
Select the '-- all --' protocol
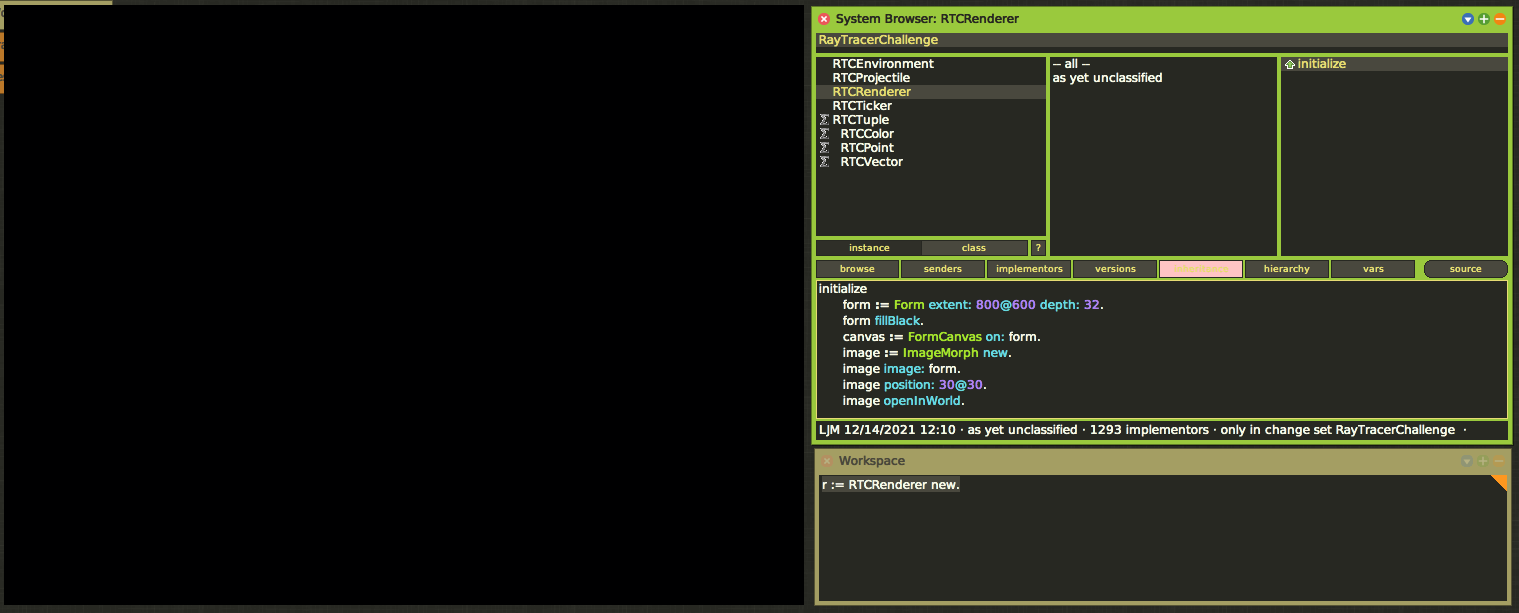(x=1164, y=64)
